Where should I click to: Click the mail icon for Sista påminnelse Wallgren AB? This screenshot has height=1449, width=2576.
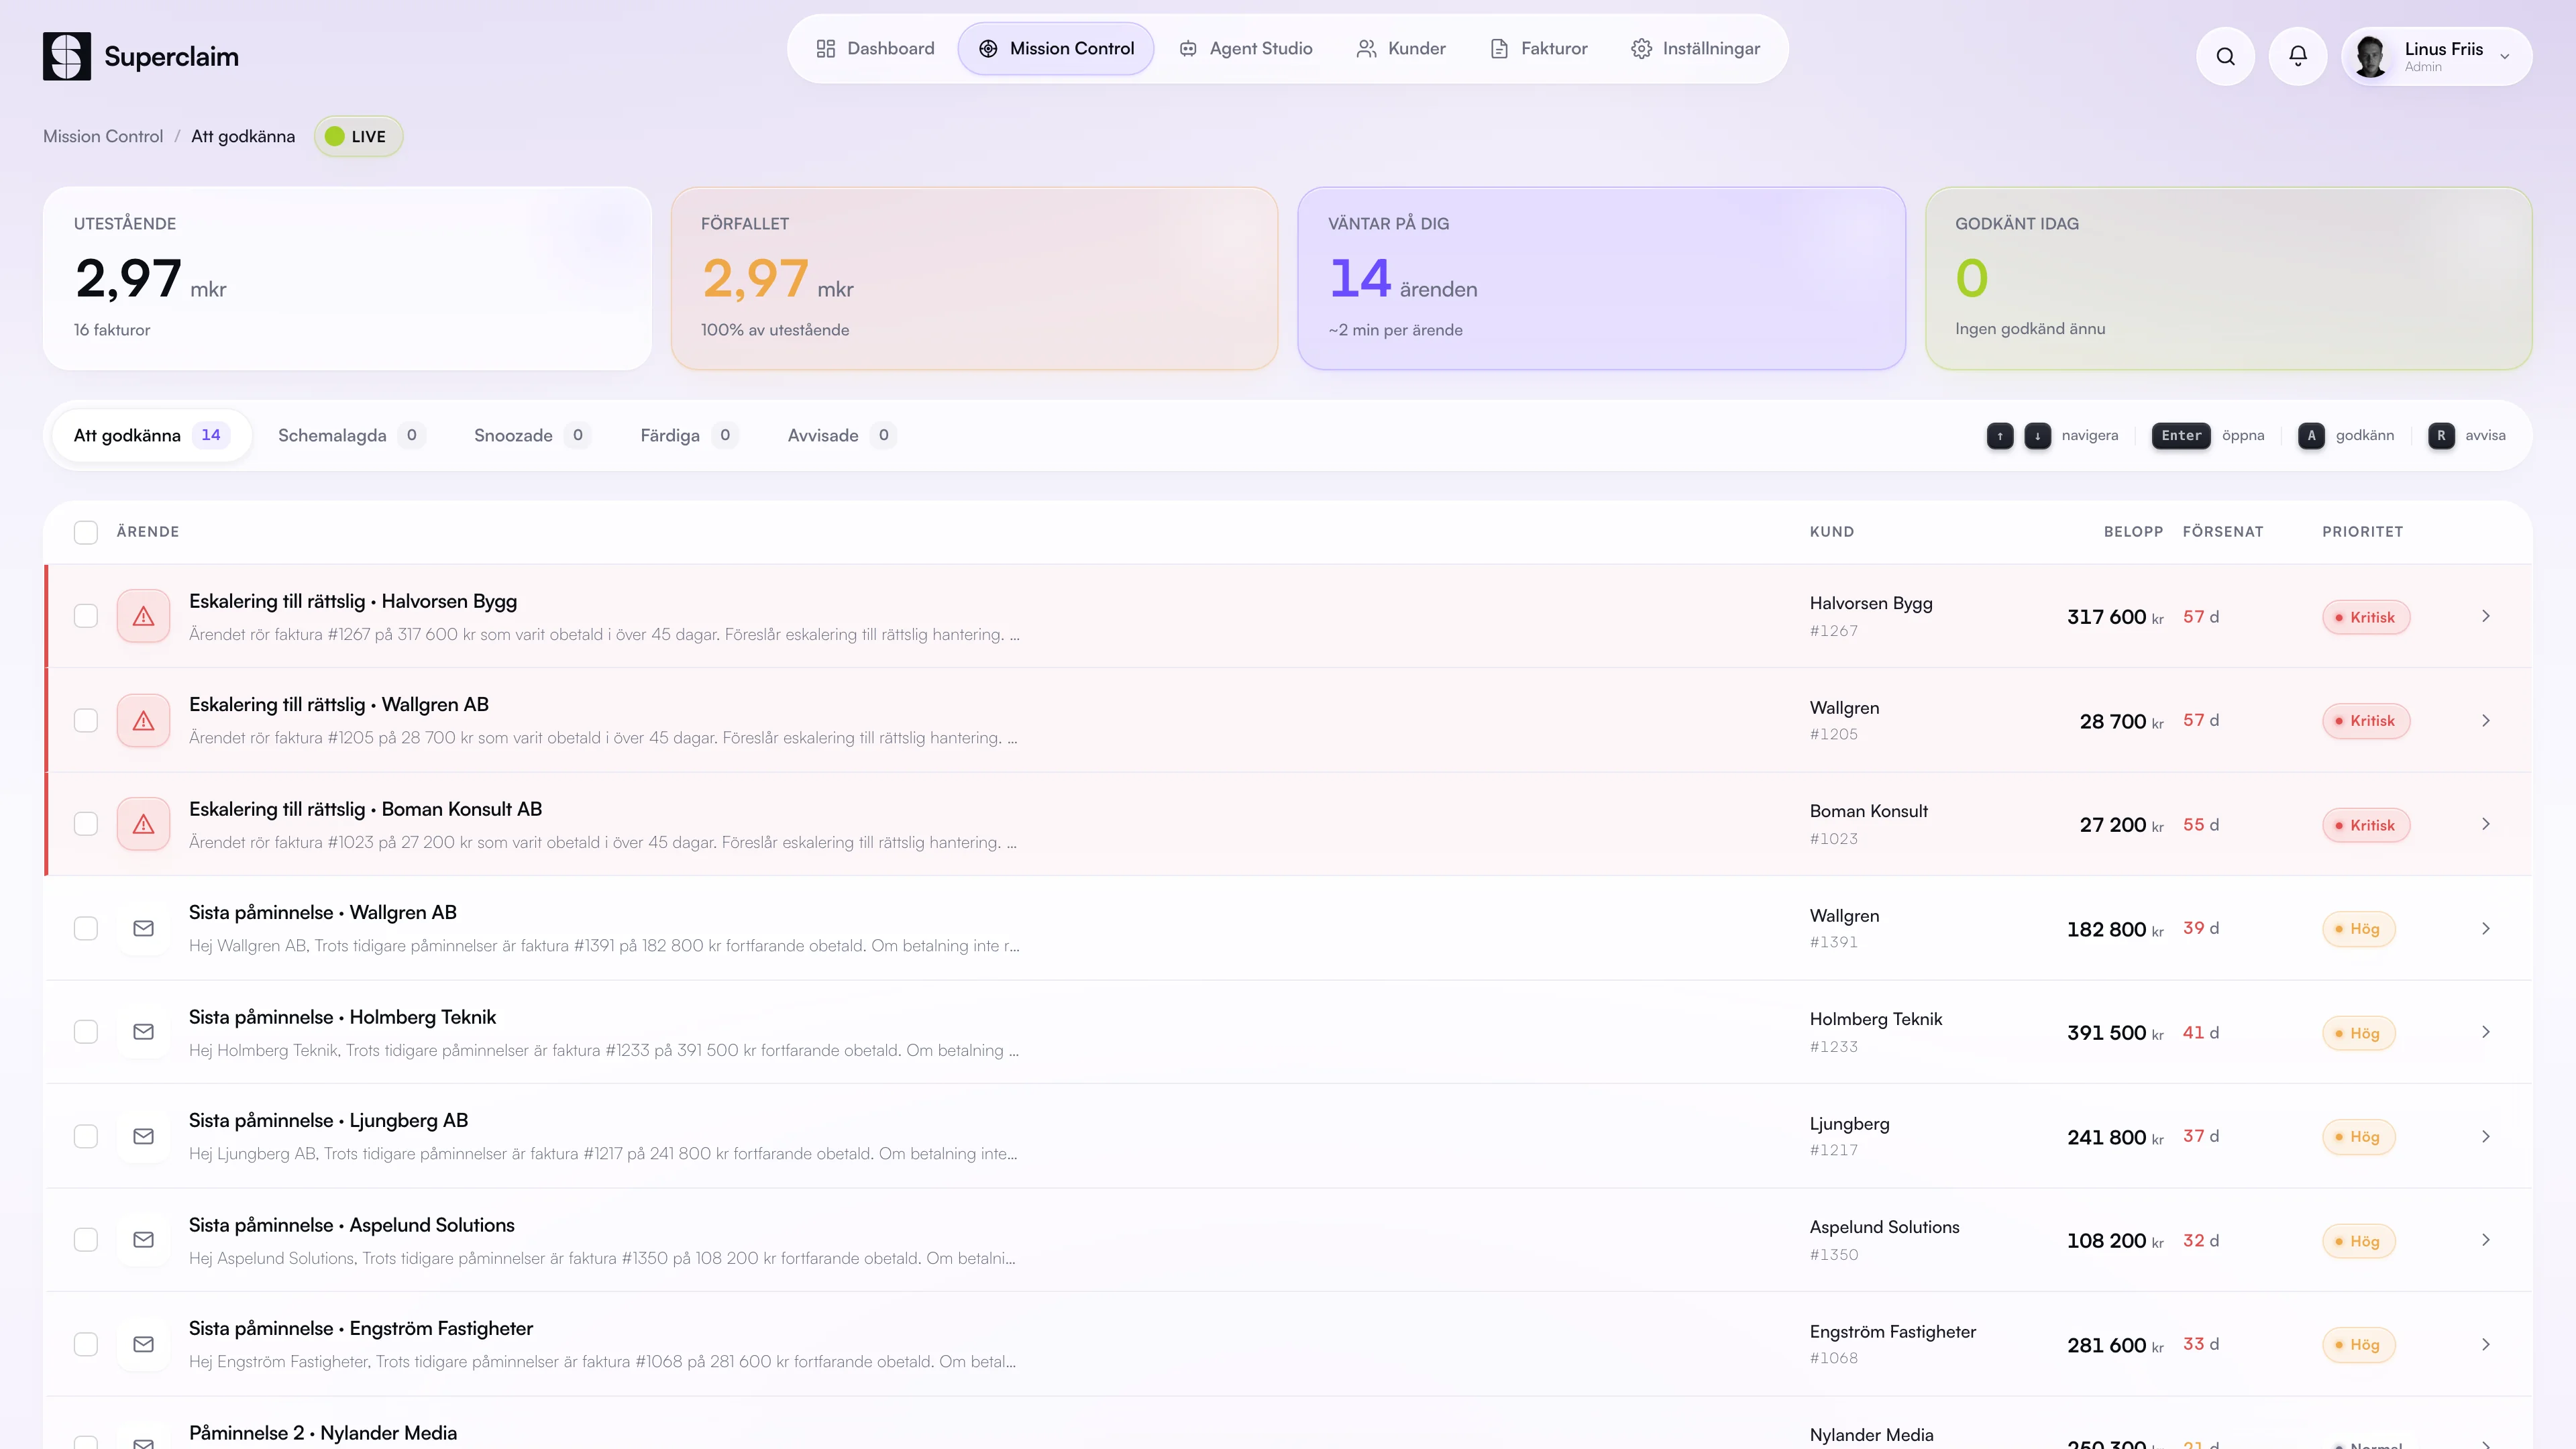click(x=144, y=928)
